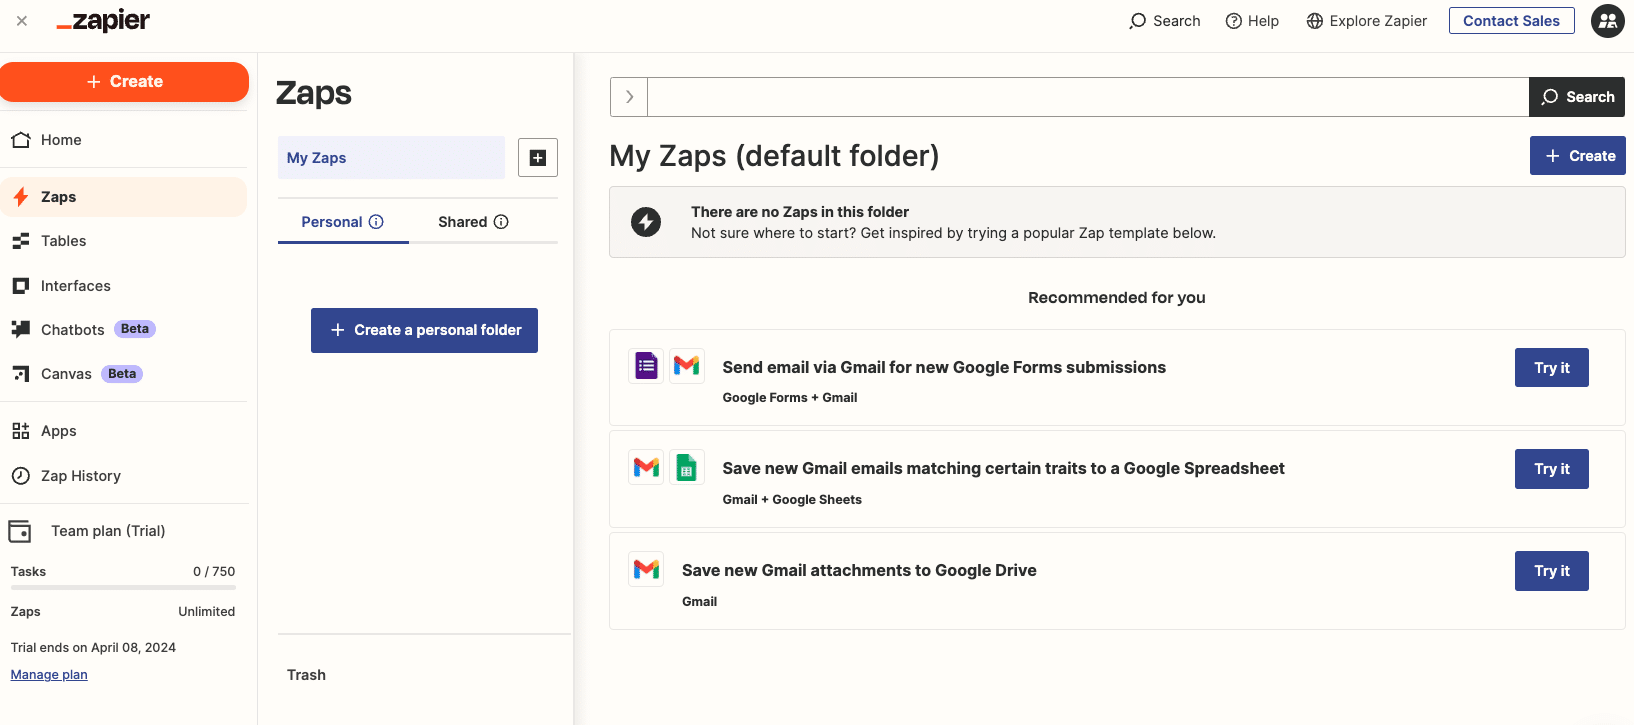Open Zap History in the sidebar
This screenshot has width=1634, height=725.
[124, 476]
